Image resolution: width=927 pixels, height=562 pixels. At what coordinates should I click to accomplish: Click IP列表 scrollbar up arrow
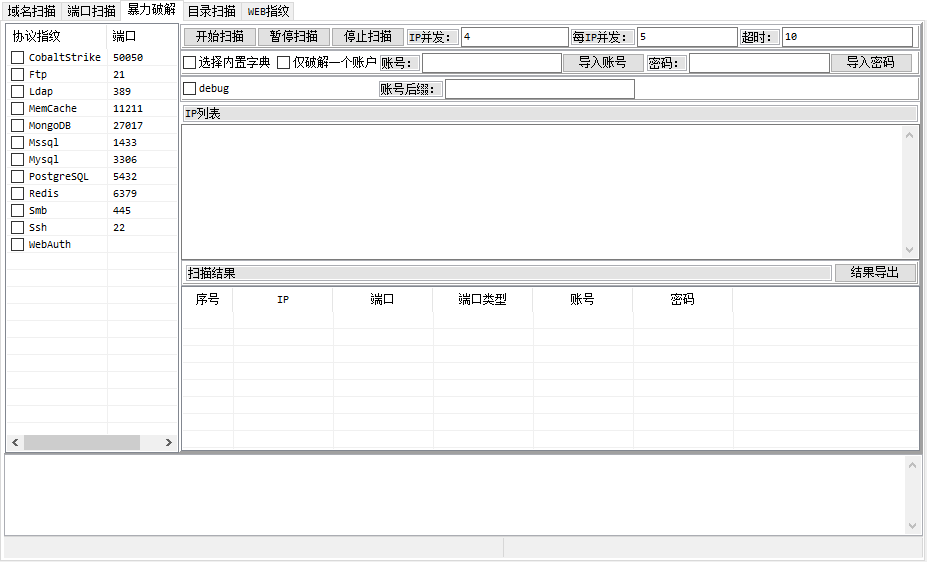(x=909, y=135)
